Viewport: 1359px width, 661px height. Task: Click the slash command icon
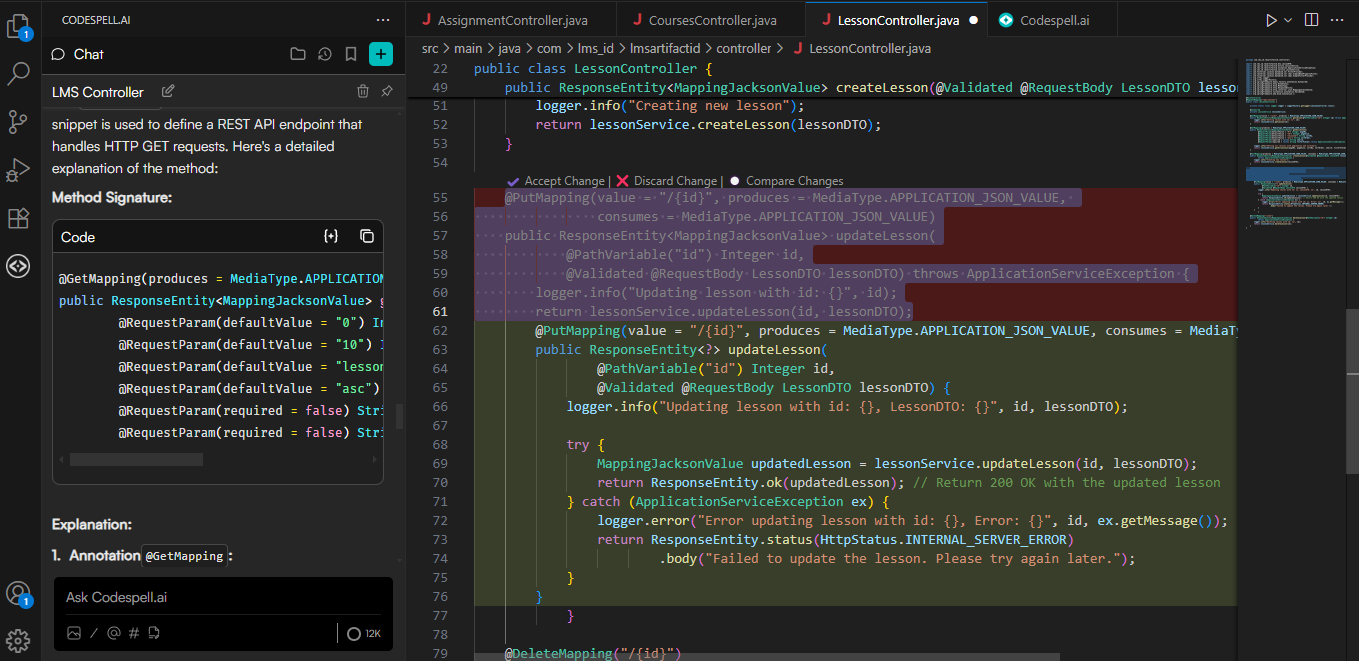click(94, 633)
